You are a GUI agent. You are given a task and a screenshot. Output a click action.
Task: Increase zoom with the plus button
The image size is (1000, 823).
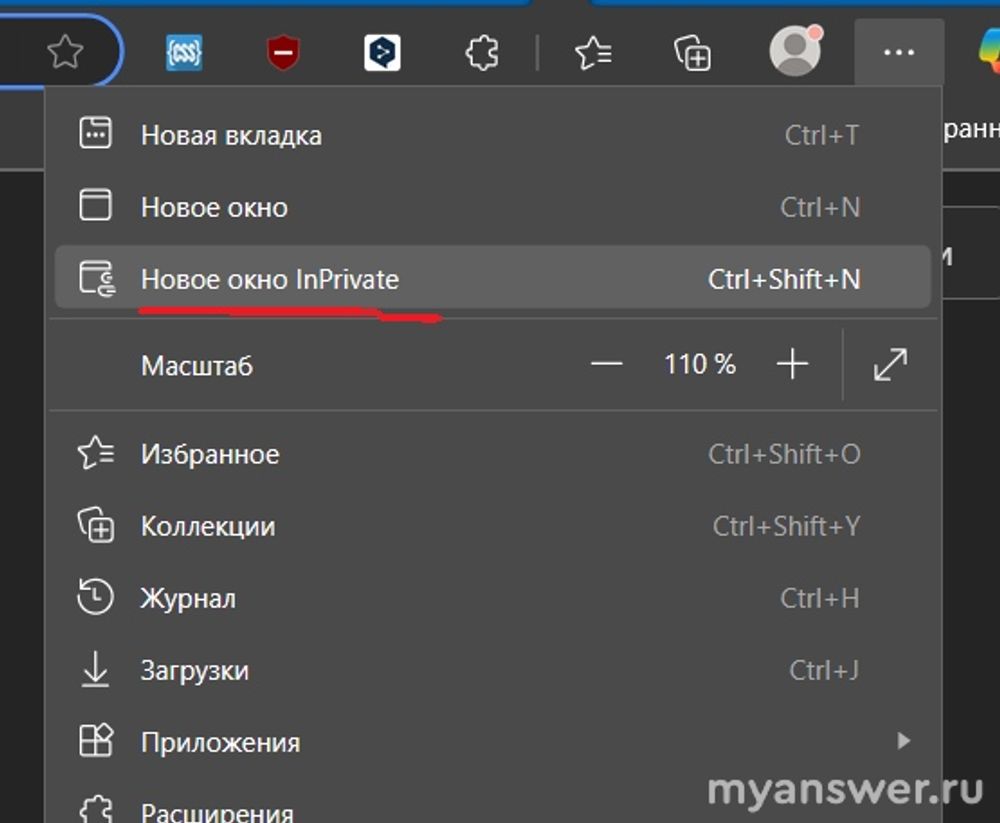pyautogui.click(x=792, y=364)
